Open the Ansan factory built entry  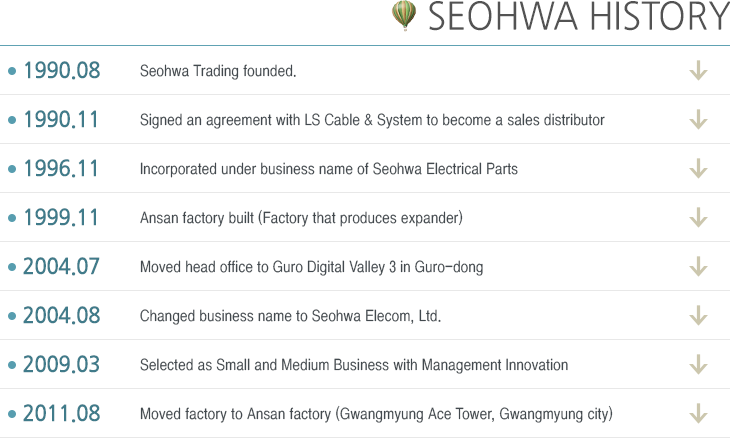pyautogui.click(x=301, y=218)
